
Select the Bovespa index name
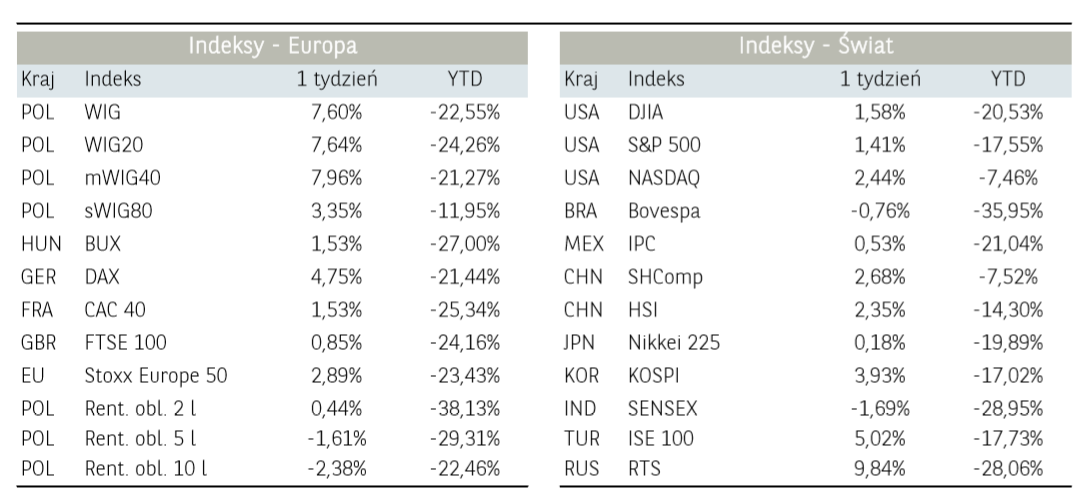(664, 210)
